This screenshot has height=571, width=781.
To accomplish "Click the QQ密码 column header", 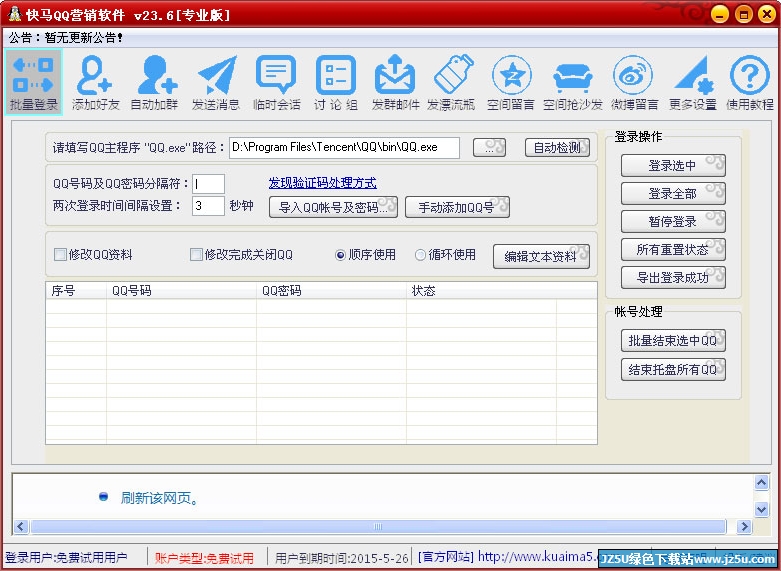I will tap(331, 290).
